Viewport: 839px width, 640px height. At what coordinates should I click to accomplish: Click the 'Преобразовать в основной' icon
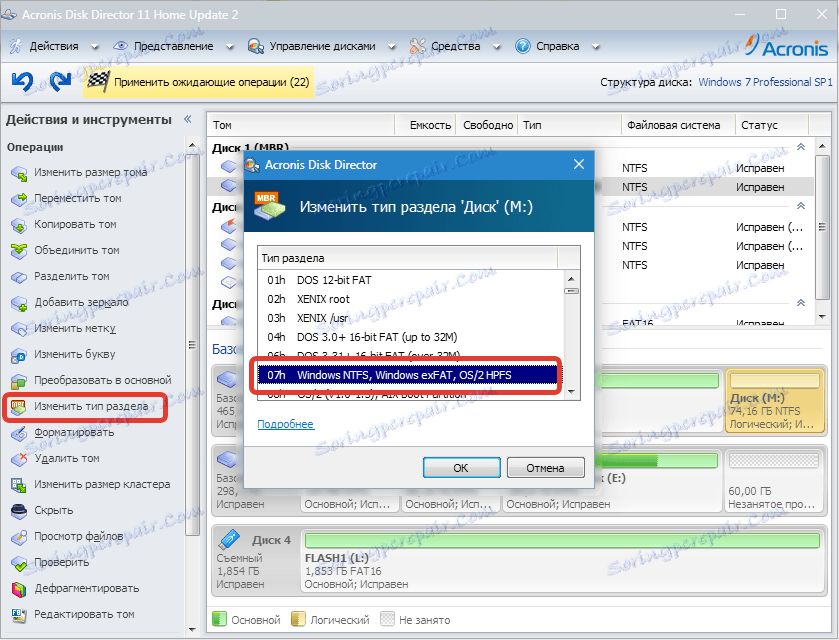pyautogui.click(x=19, y=380)
